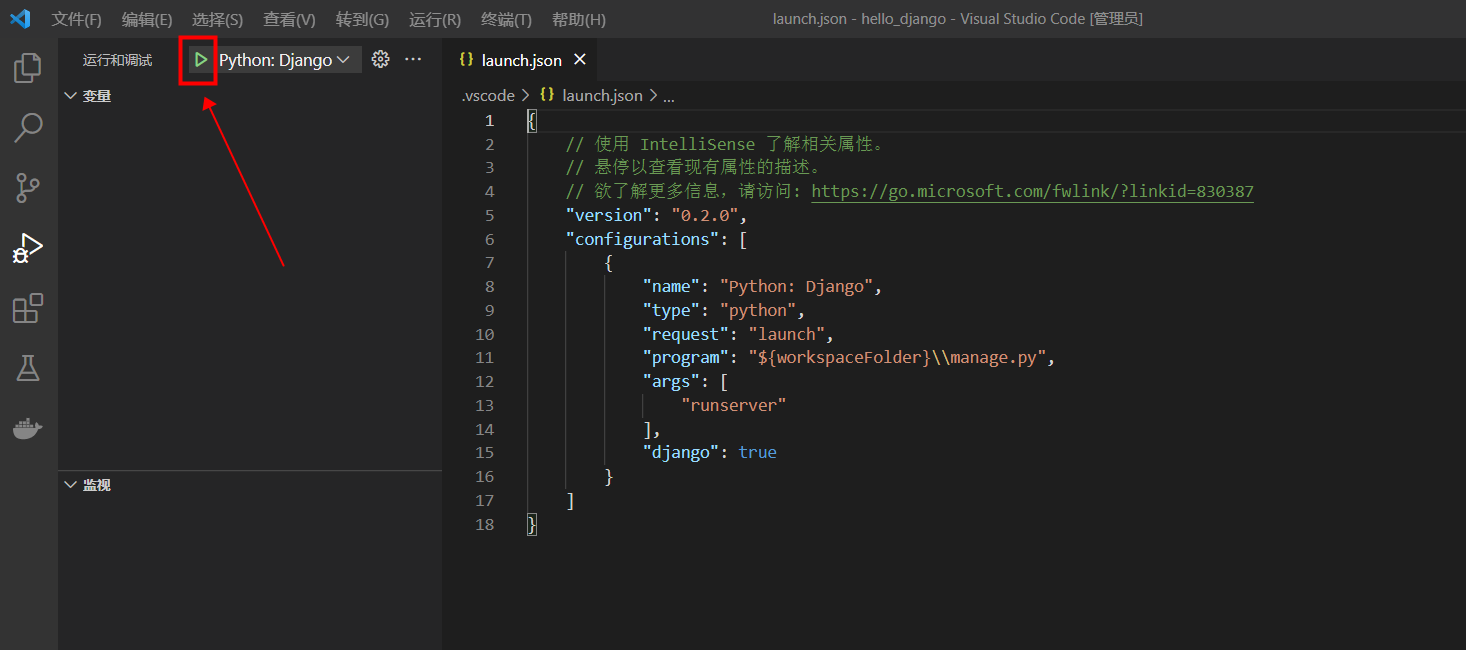Click line number 12 in the gutter
Screen dimensions: 1466x650
485,381
